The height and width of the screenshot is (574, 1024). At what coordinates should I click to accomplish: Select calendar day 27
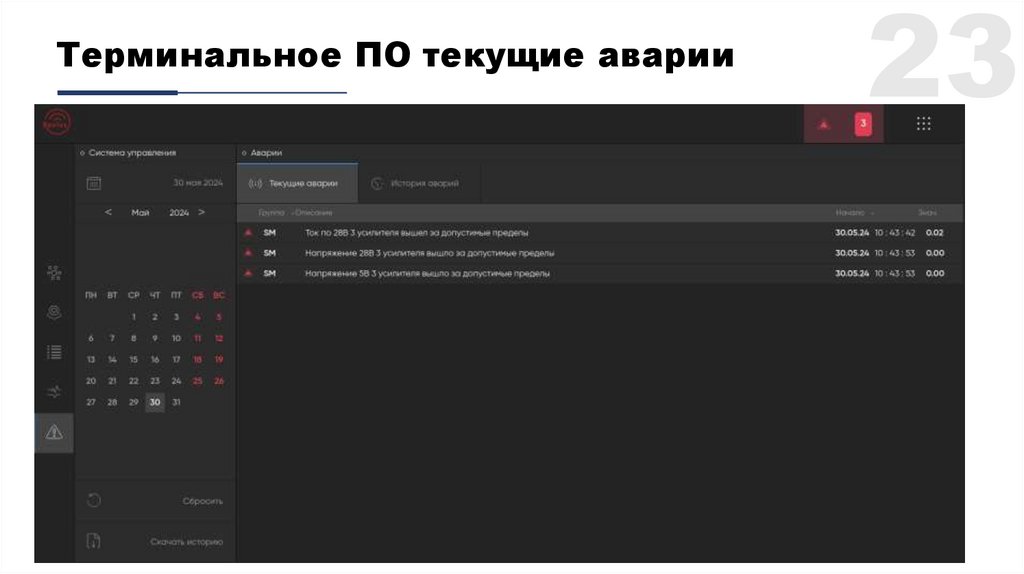point(91,402)
